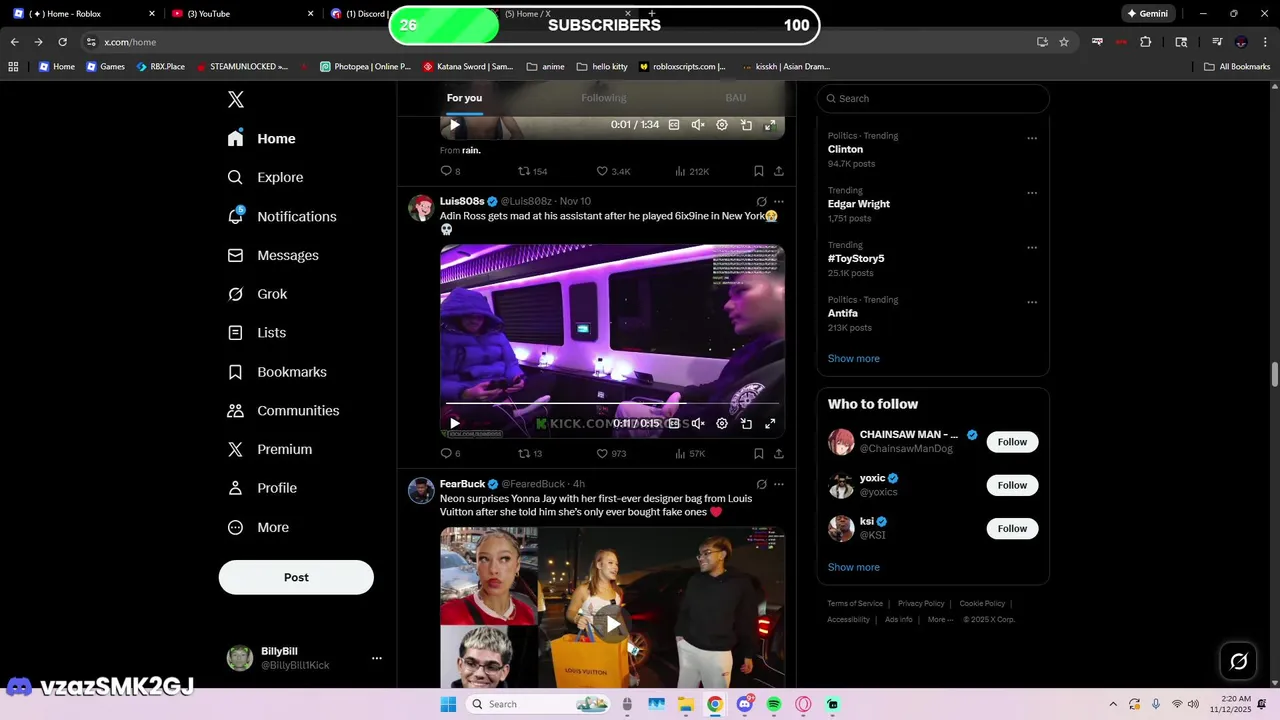Viewport: 1280px width, 720px height.
Task: Open more menu on the Luis808s post
Action: pyautogui.click(x=779, y=202)
